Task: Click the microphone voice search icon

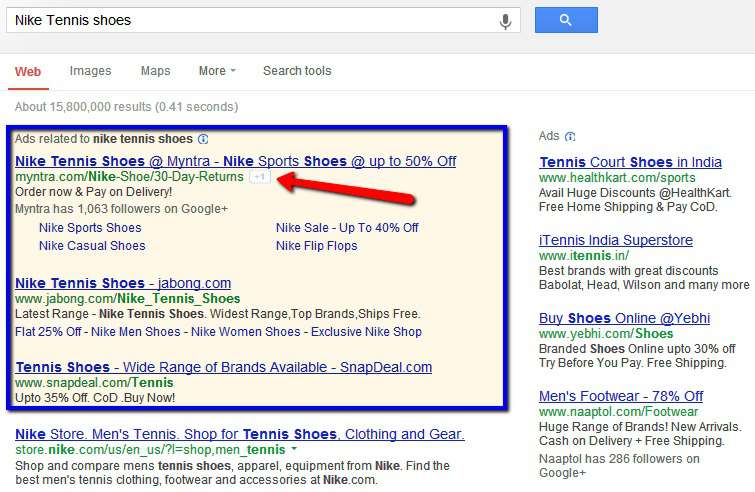Action: 505,21
